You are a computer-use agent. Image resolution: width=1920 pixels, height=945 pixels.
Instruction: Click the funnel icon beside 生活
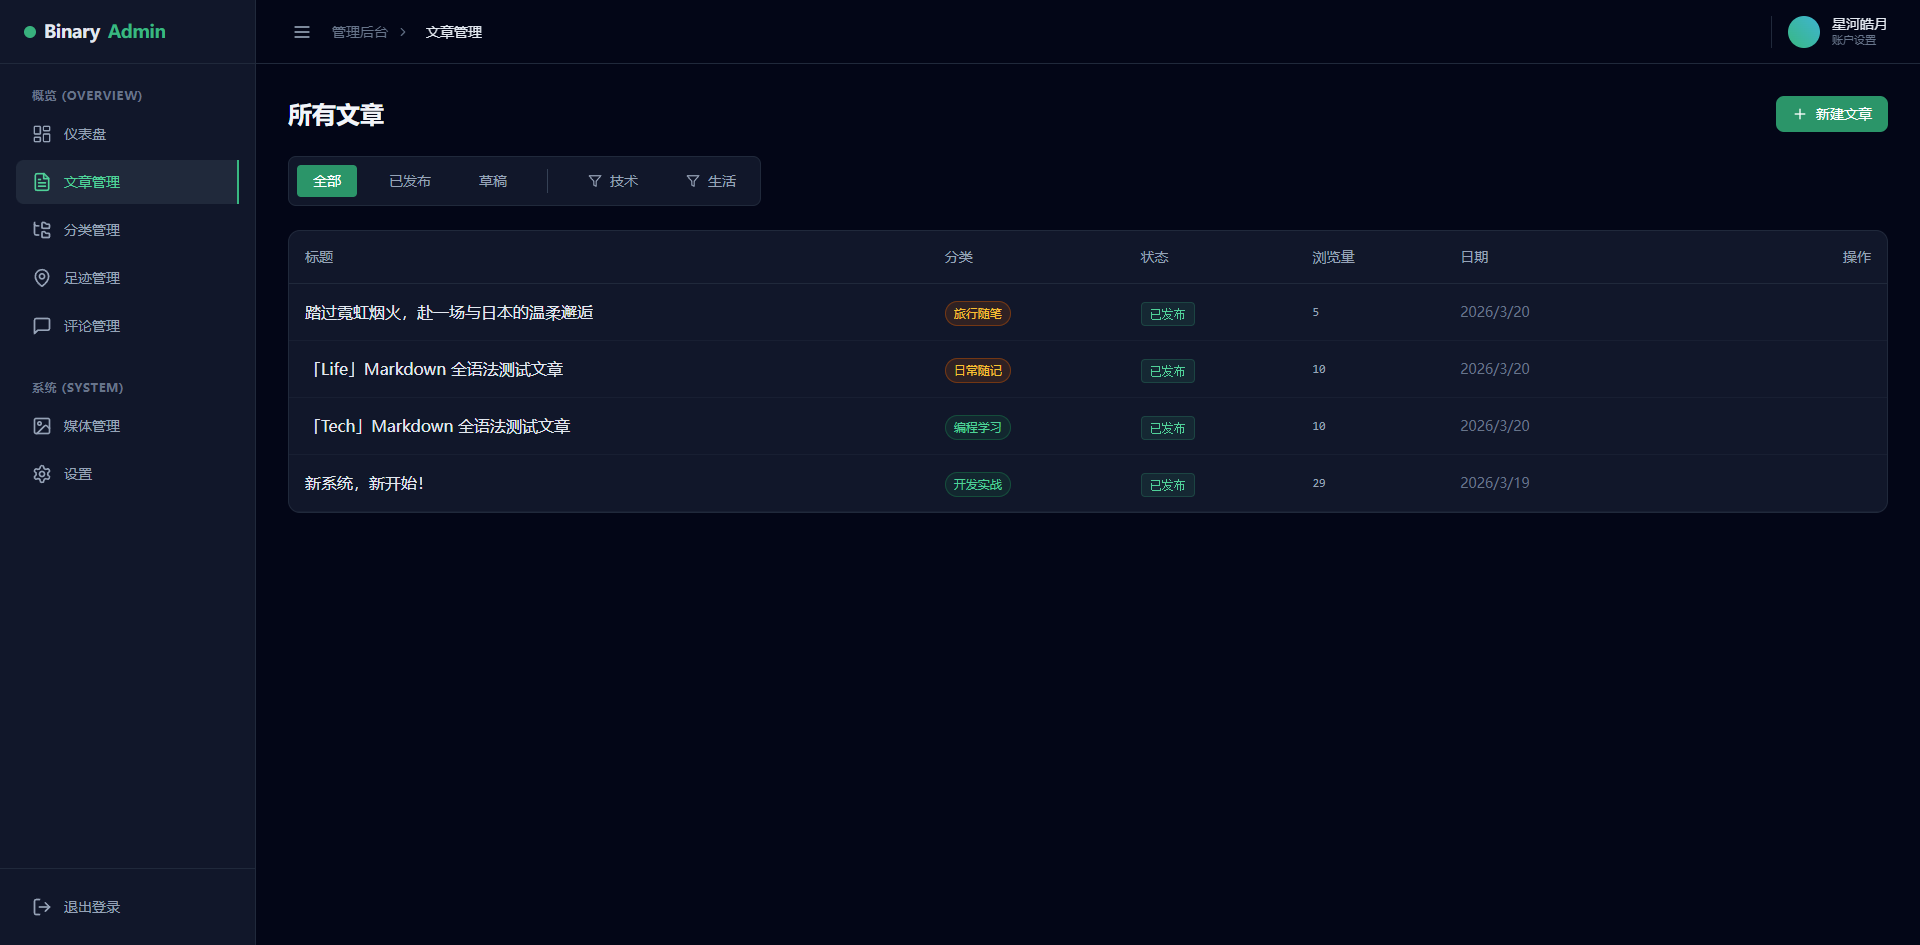[x=693, y=181]
